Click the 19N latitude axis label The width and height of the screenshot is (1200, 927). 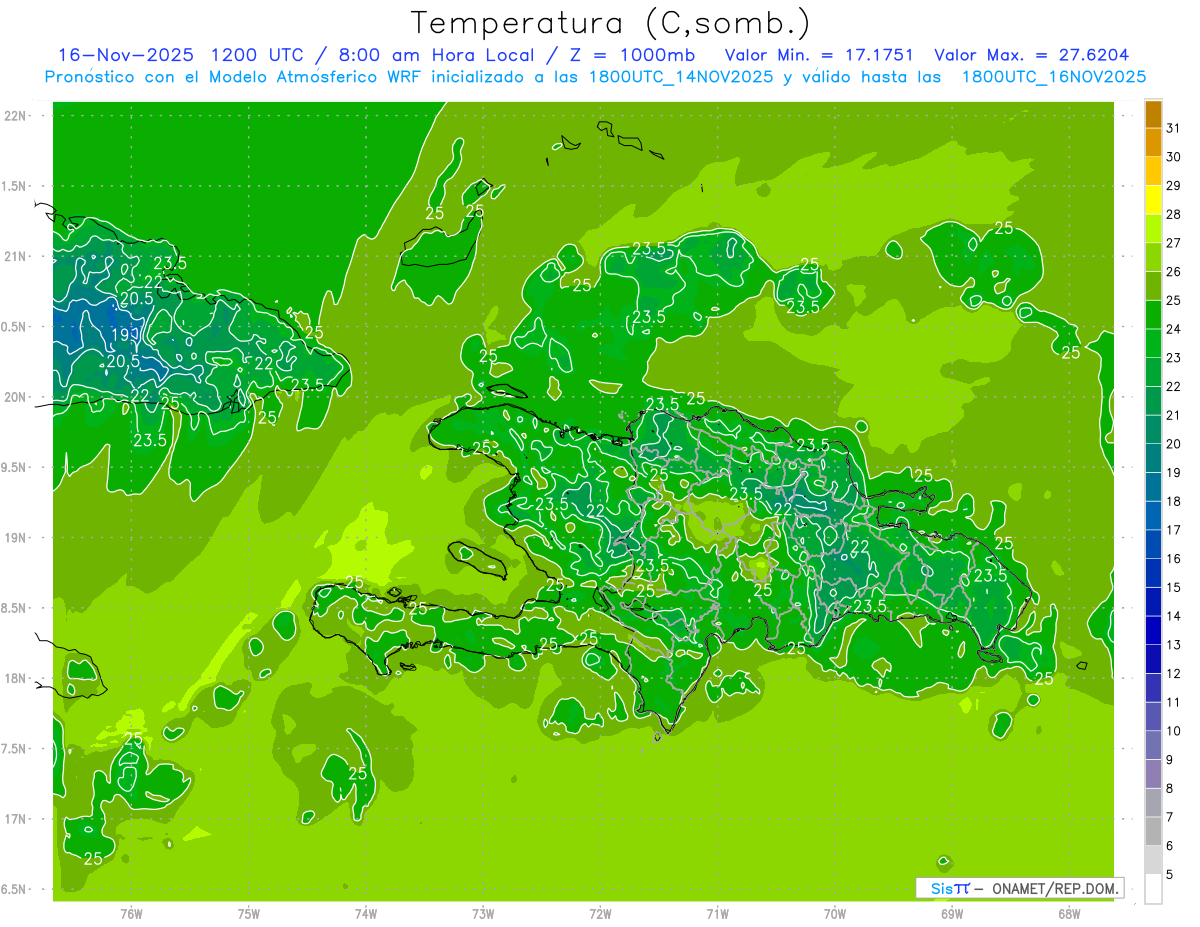coord(15,537)
